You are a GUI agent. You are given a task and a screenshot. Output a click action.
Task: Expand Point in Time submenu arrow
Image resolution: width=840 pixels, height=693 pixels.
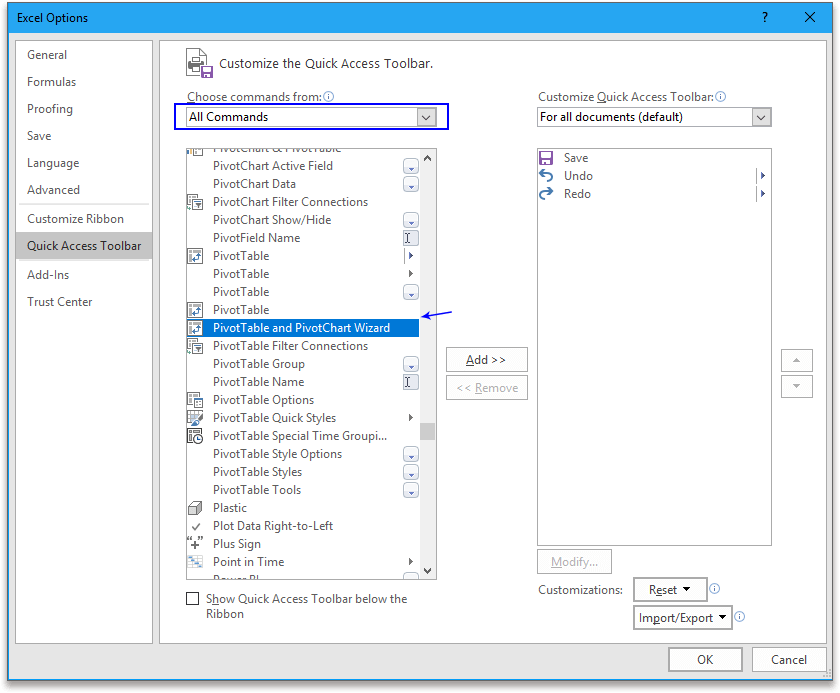(410, 562)
